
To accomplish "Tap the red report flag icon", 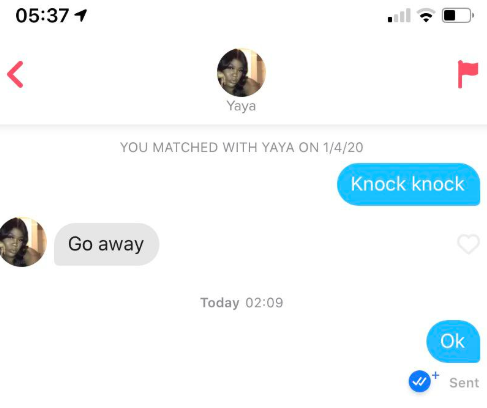I will 468,74.
